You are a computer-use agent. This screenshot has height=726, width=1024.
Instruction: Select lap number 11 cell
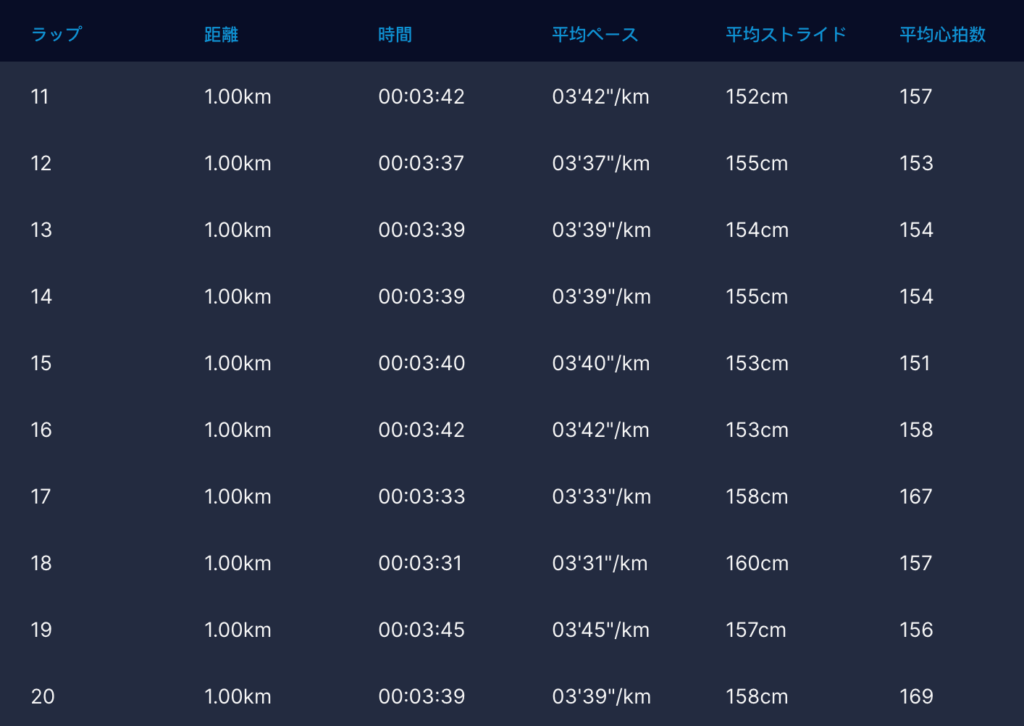(x=40, y=97)
